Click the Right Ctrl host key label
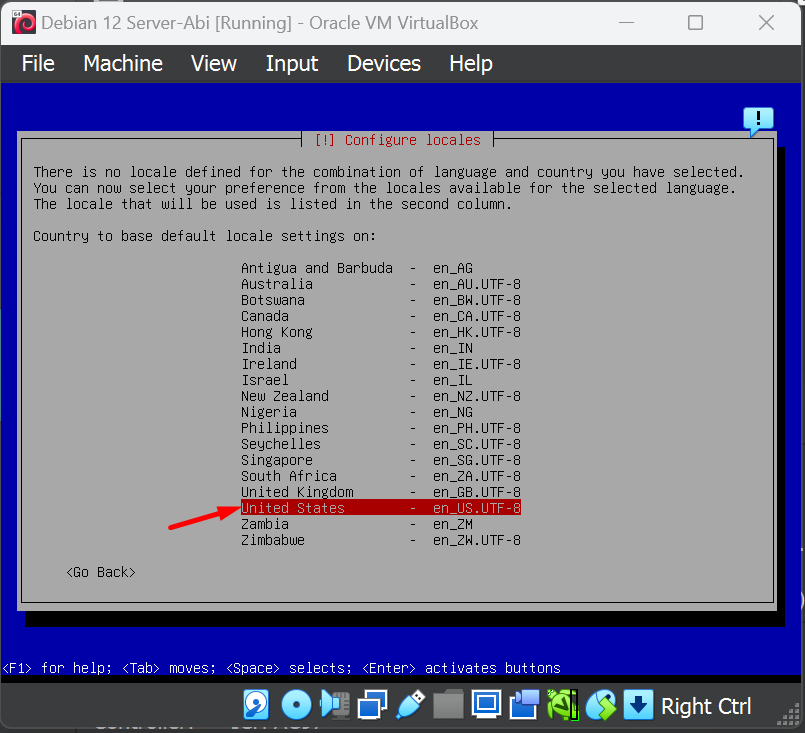 coord(706,706)
